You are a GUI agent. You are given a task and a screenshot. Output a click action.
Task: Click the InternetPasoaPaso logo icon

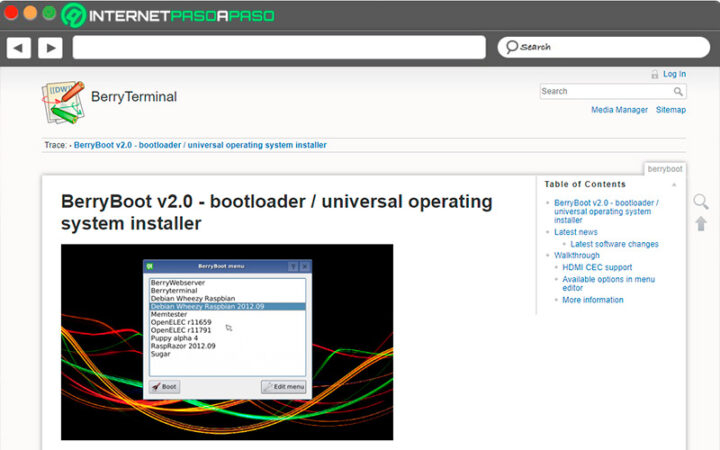[x=73, y=15]
